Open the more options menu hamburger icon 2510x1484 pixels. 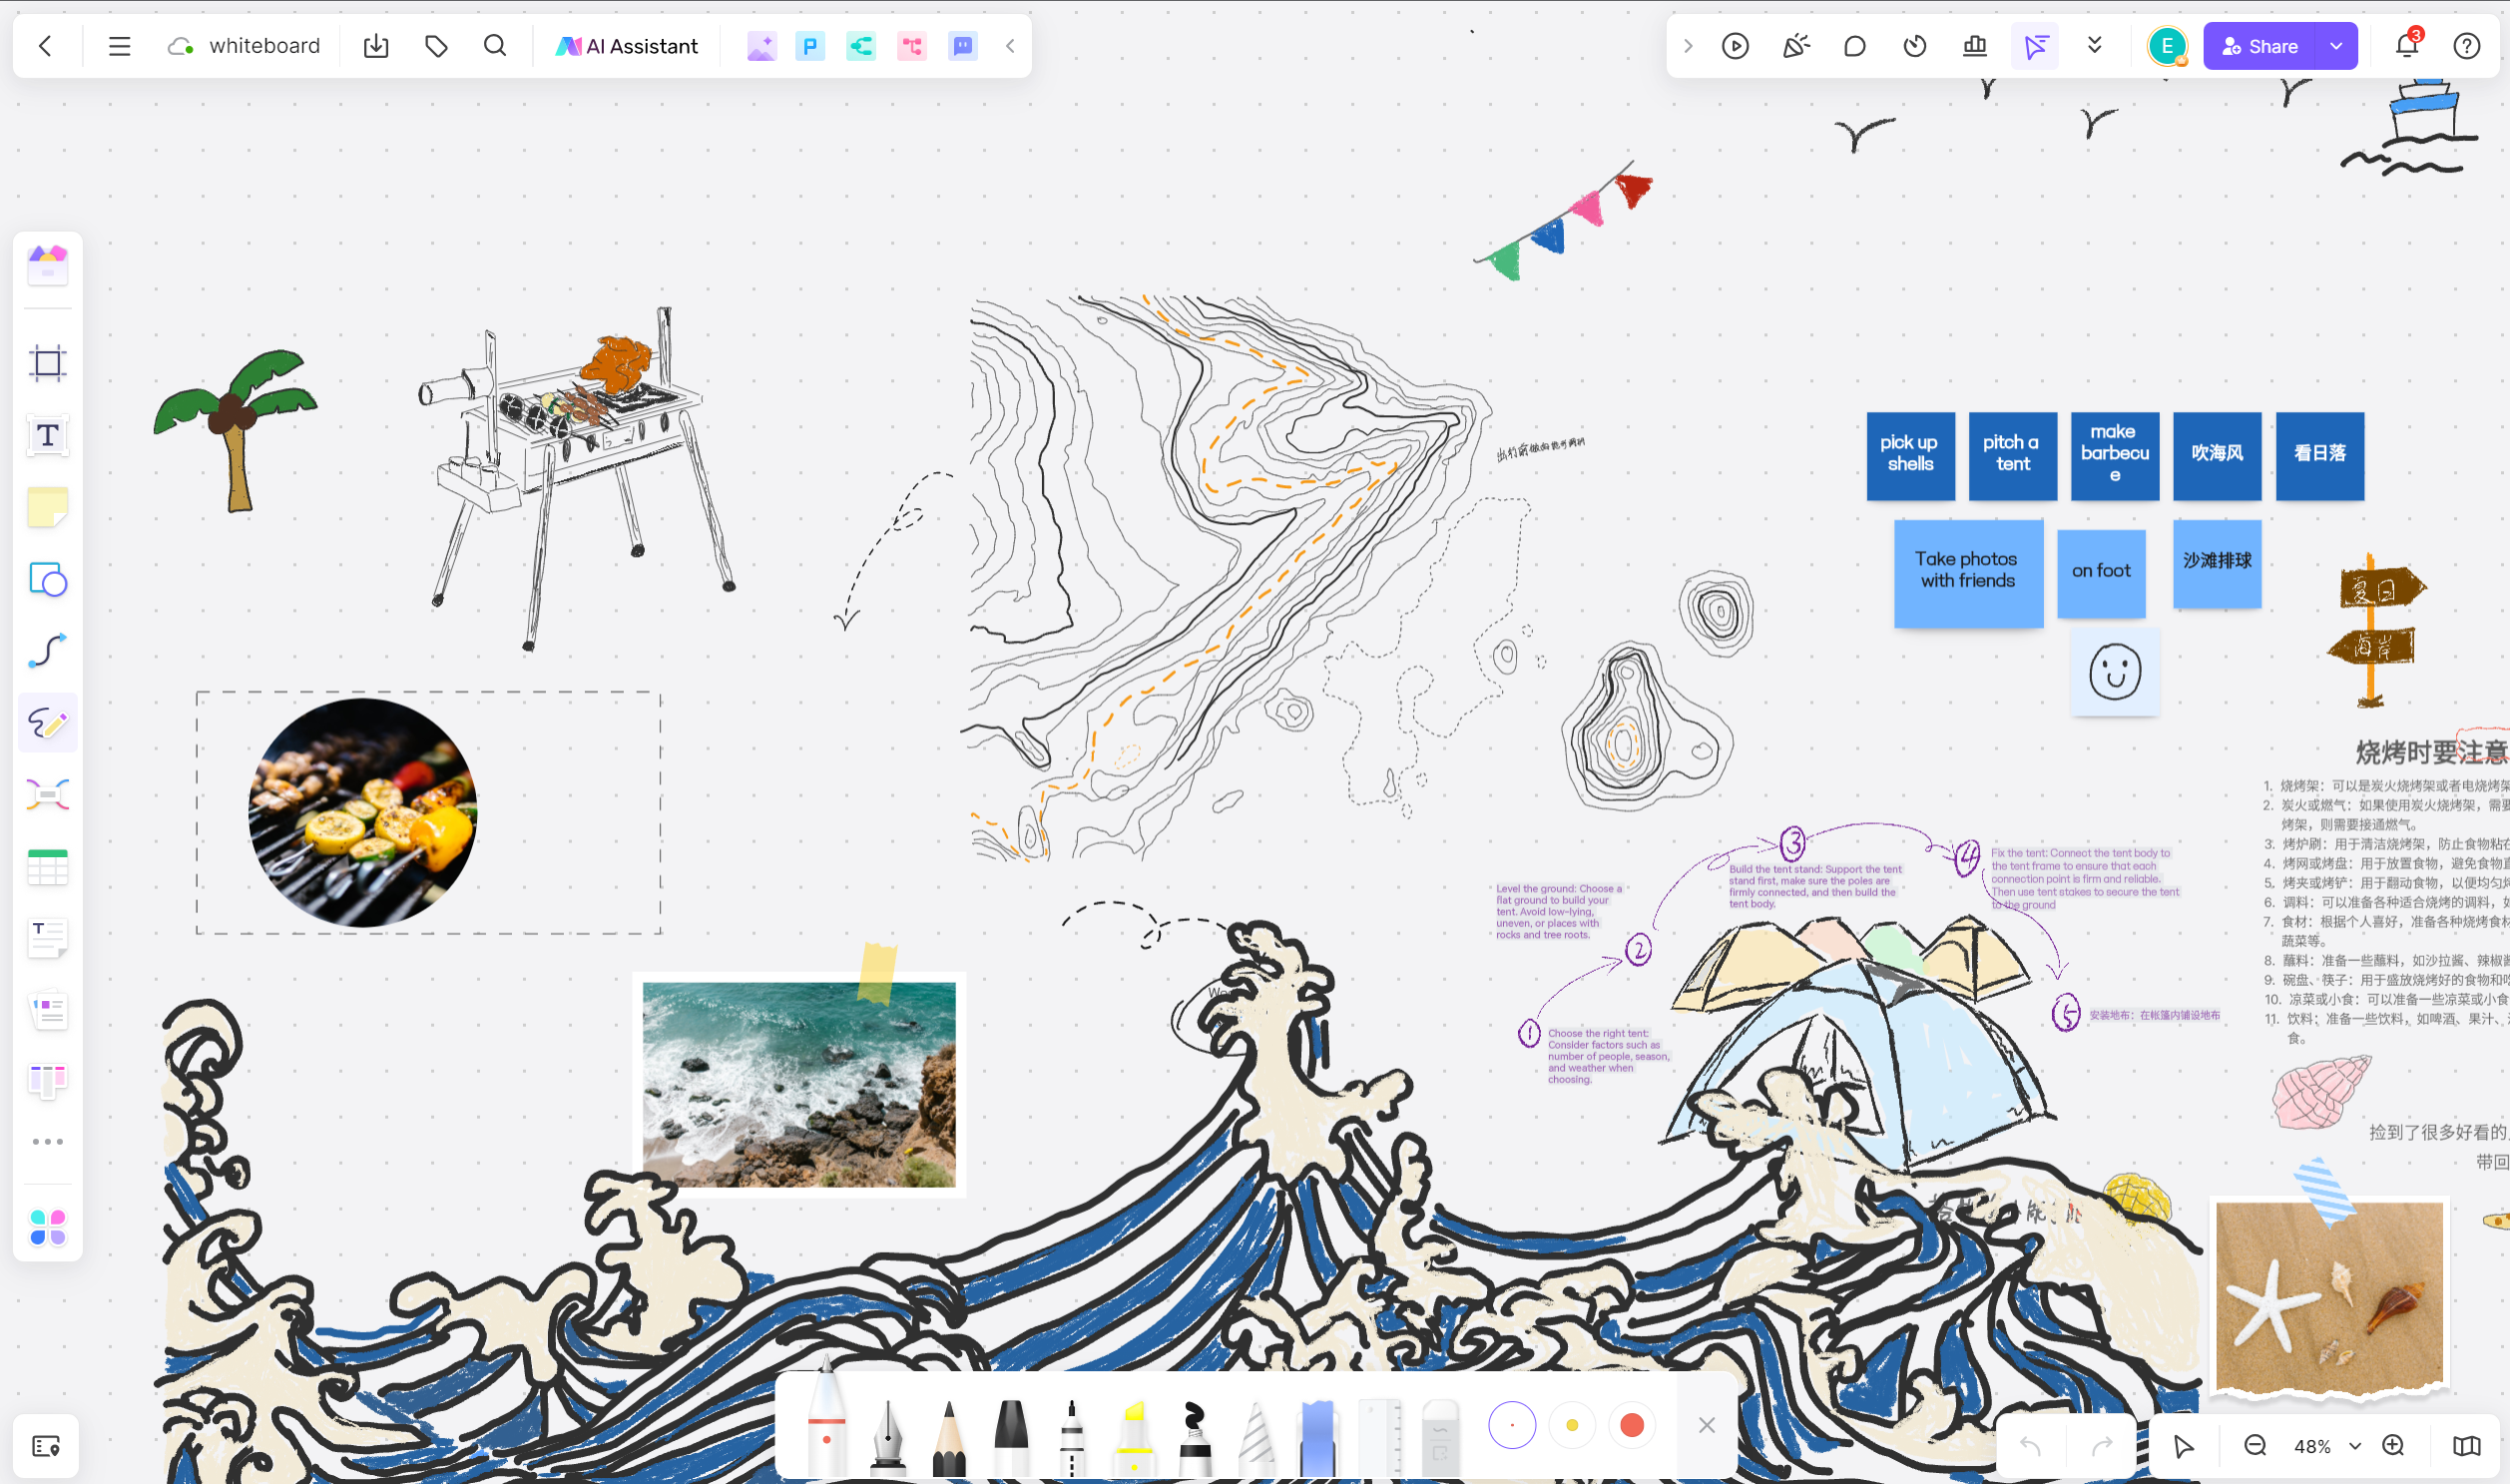tap(119, 46)
